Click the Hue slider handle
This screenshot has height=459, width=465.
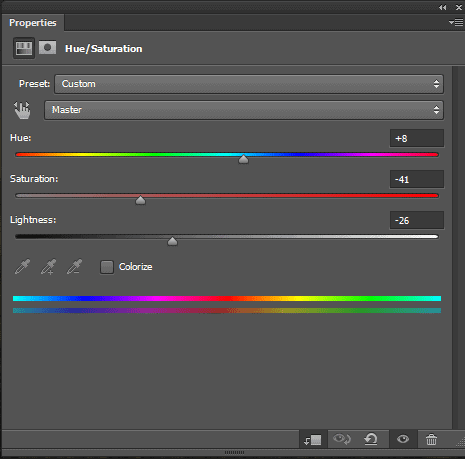point(243,159)
